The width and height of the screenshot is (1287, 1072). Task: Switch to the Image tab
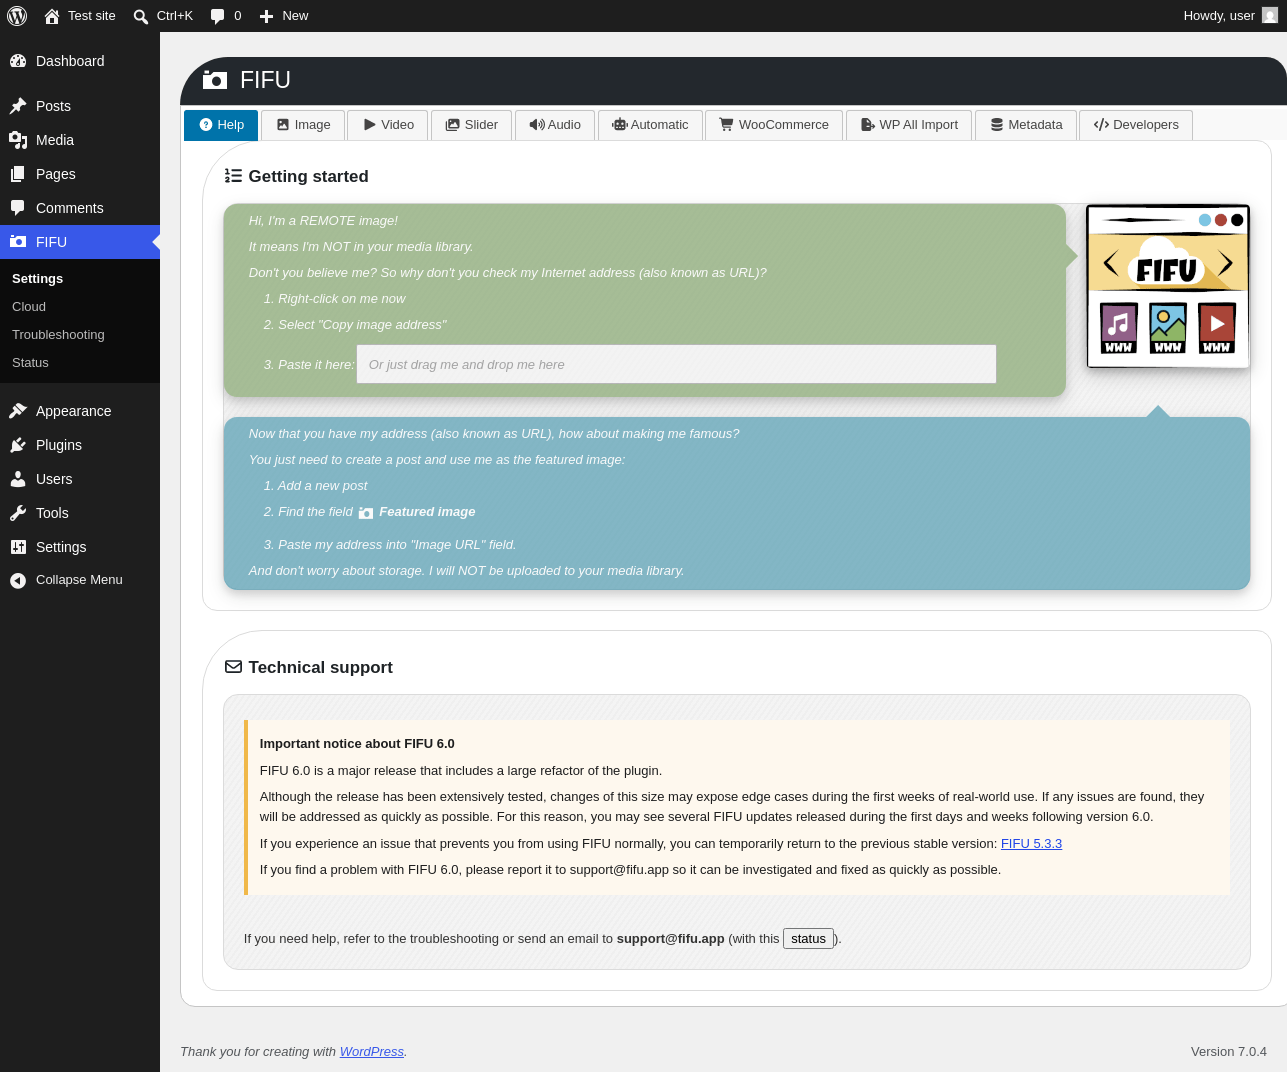pyautogui.click(x=303, y=125)
